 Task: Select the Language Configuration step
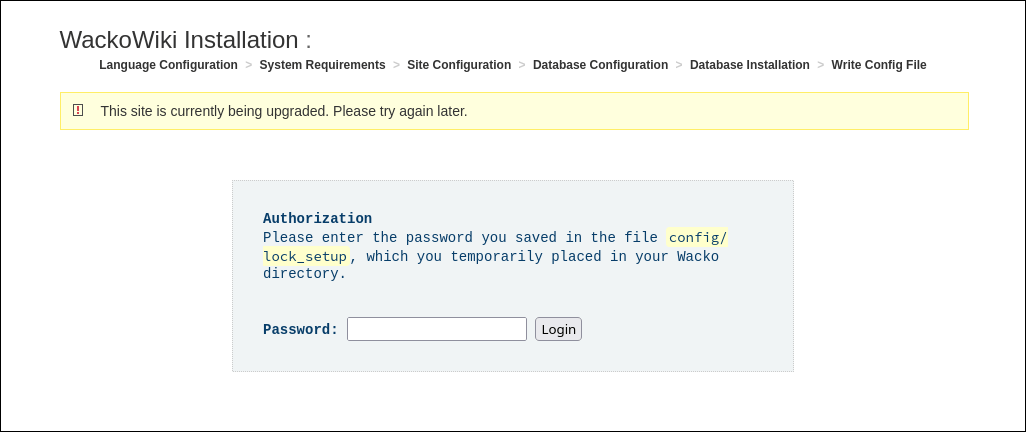coord(168,65)
